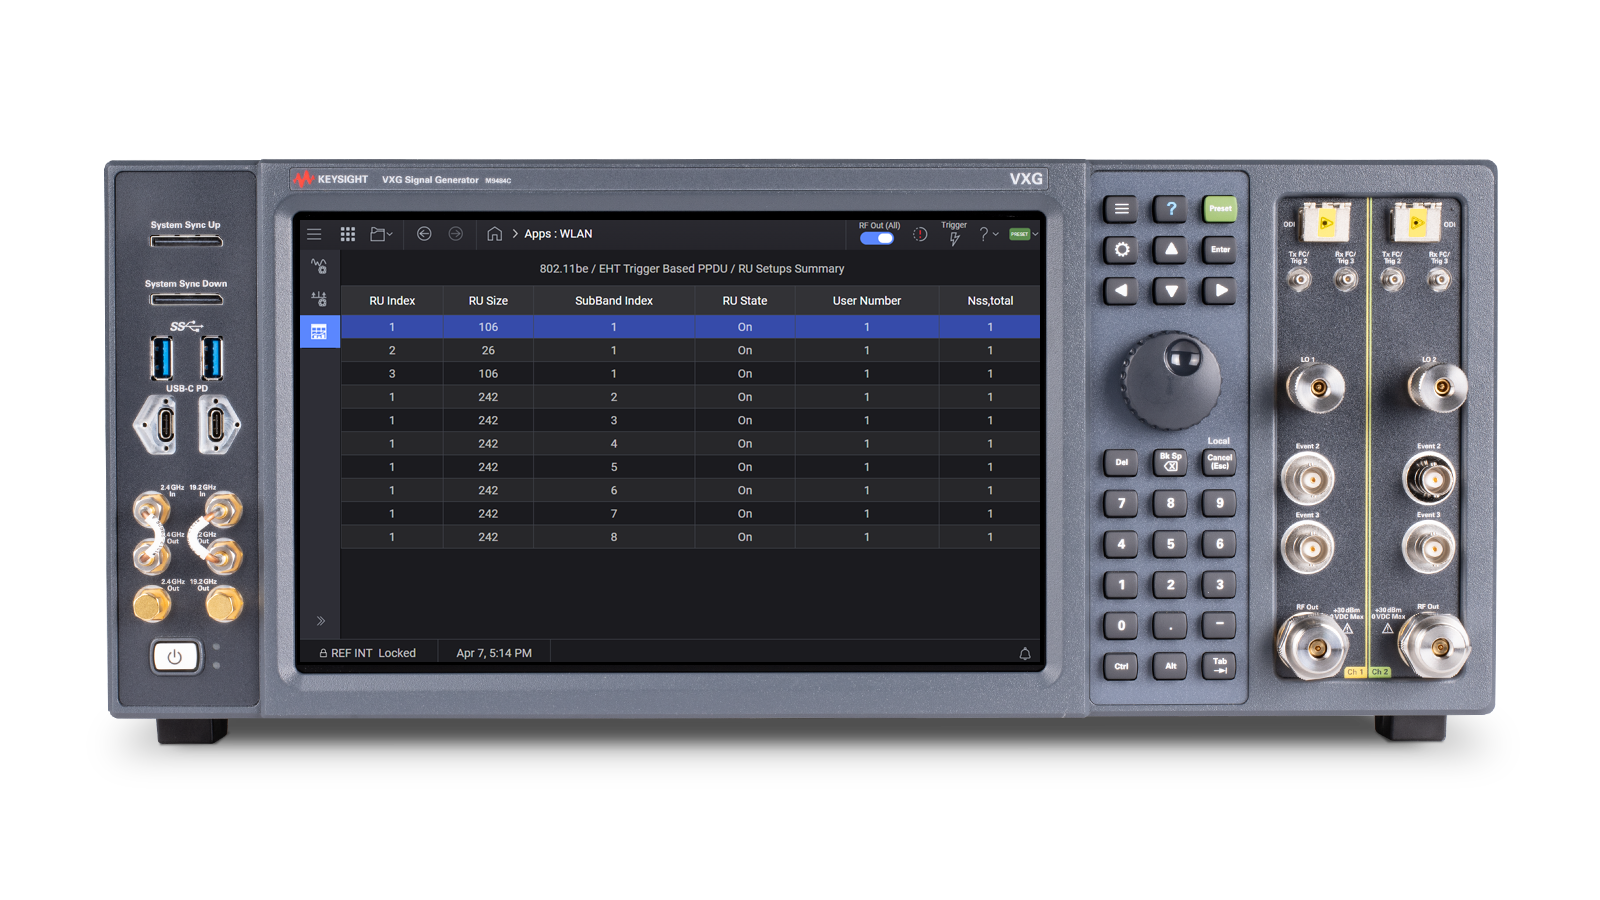This screenshot has width=1600, height=900.
Task: Open the waveform settings sidebar icon
Action: (x=319, y=266)
